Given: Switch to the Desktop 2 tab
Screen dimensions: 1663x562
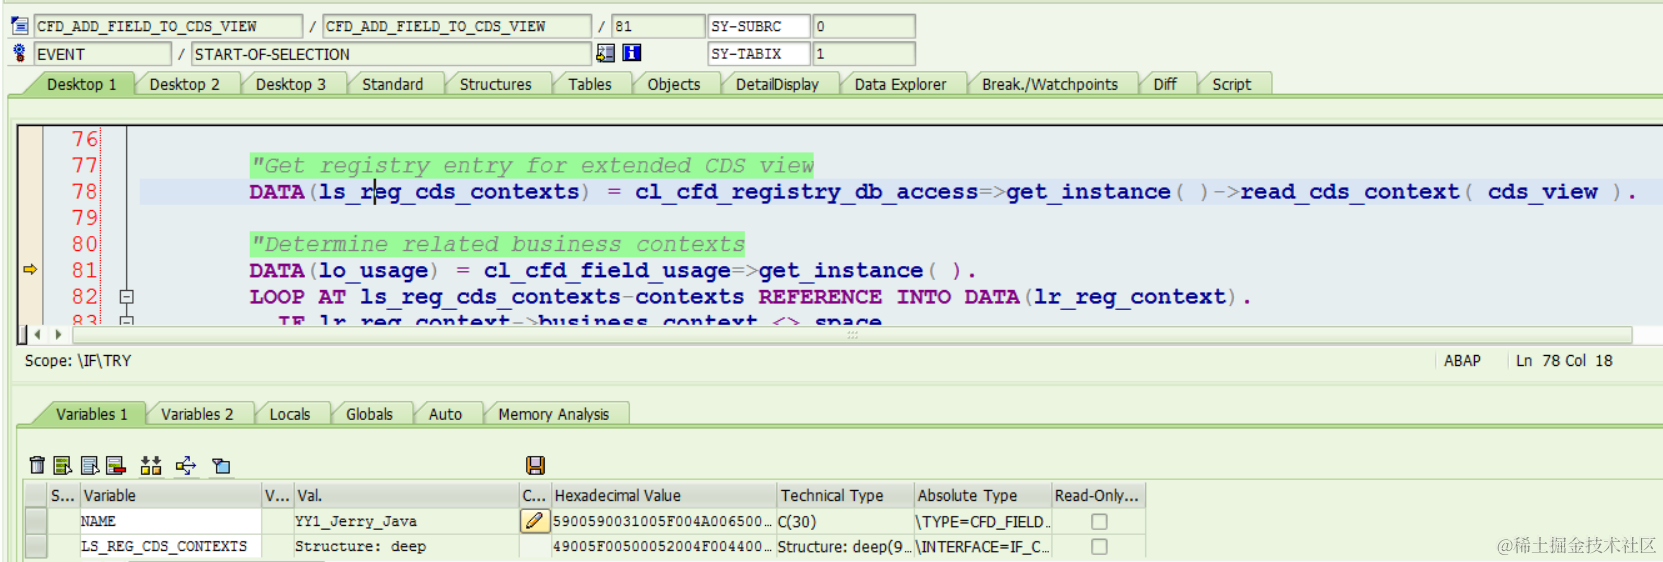Looking at the screenshot, I should click(184, 84).
